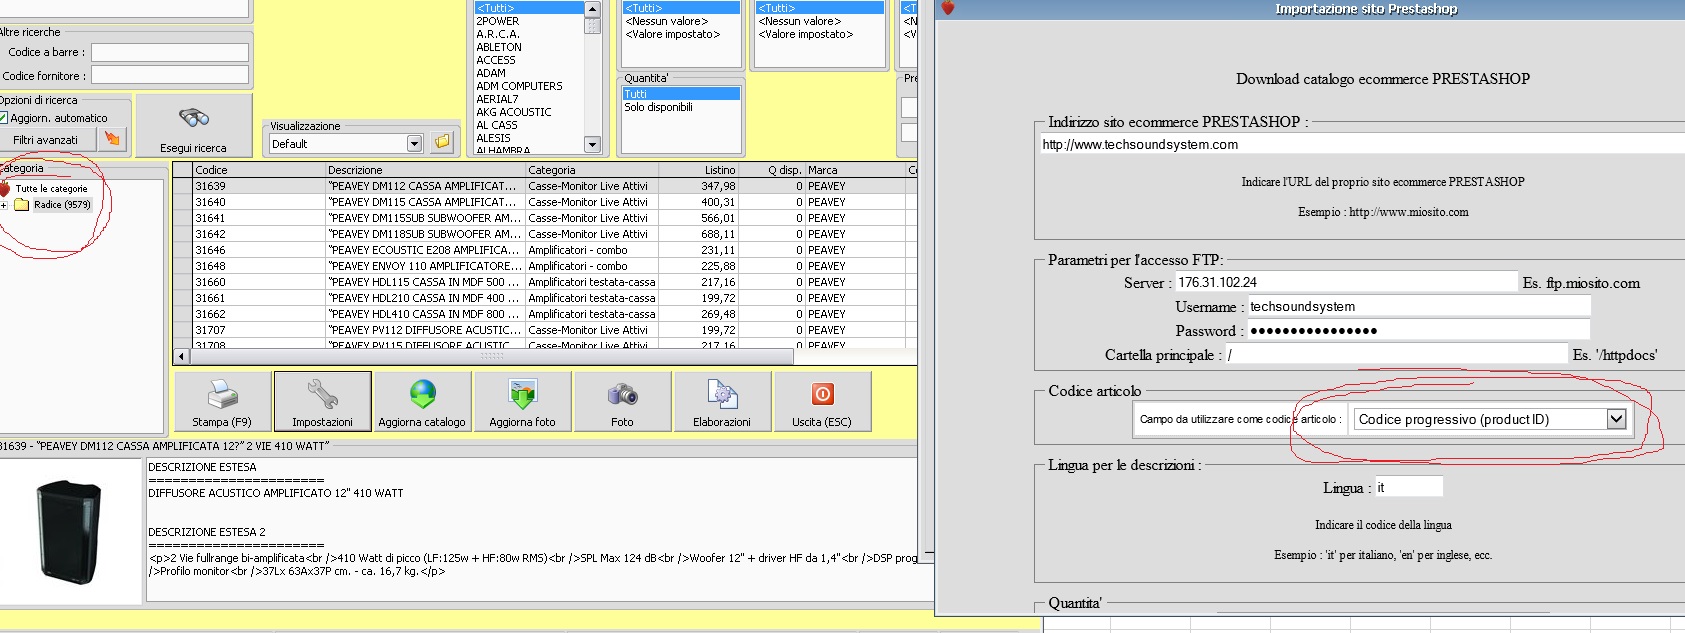Screen dimensions: 1685x633
Task: Select ADAM in the brand list
Action: 491,73
